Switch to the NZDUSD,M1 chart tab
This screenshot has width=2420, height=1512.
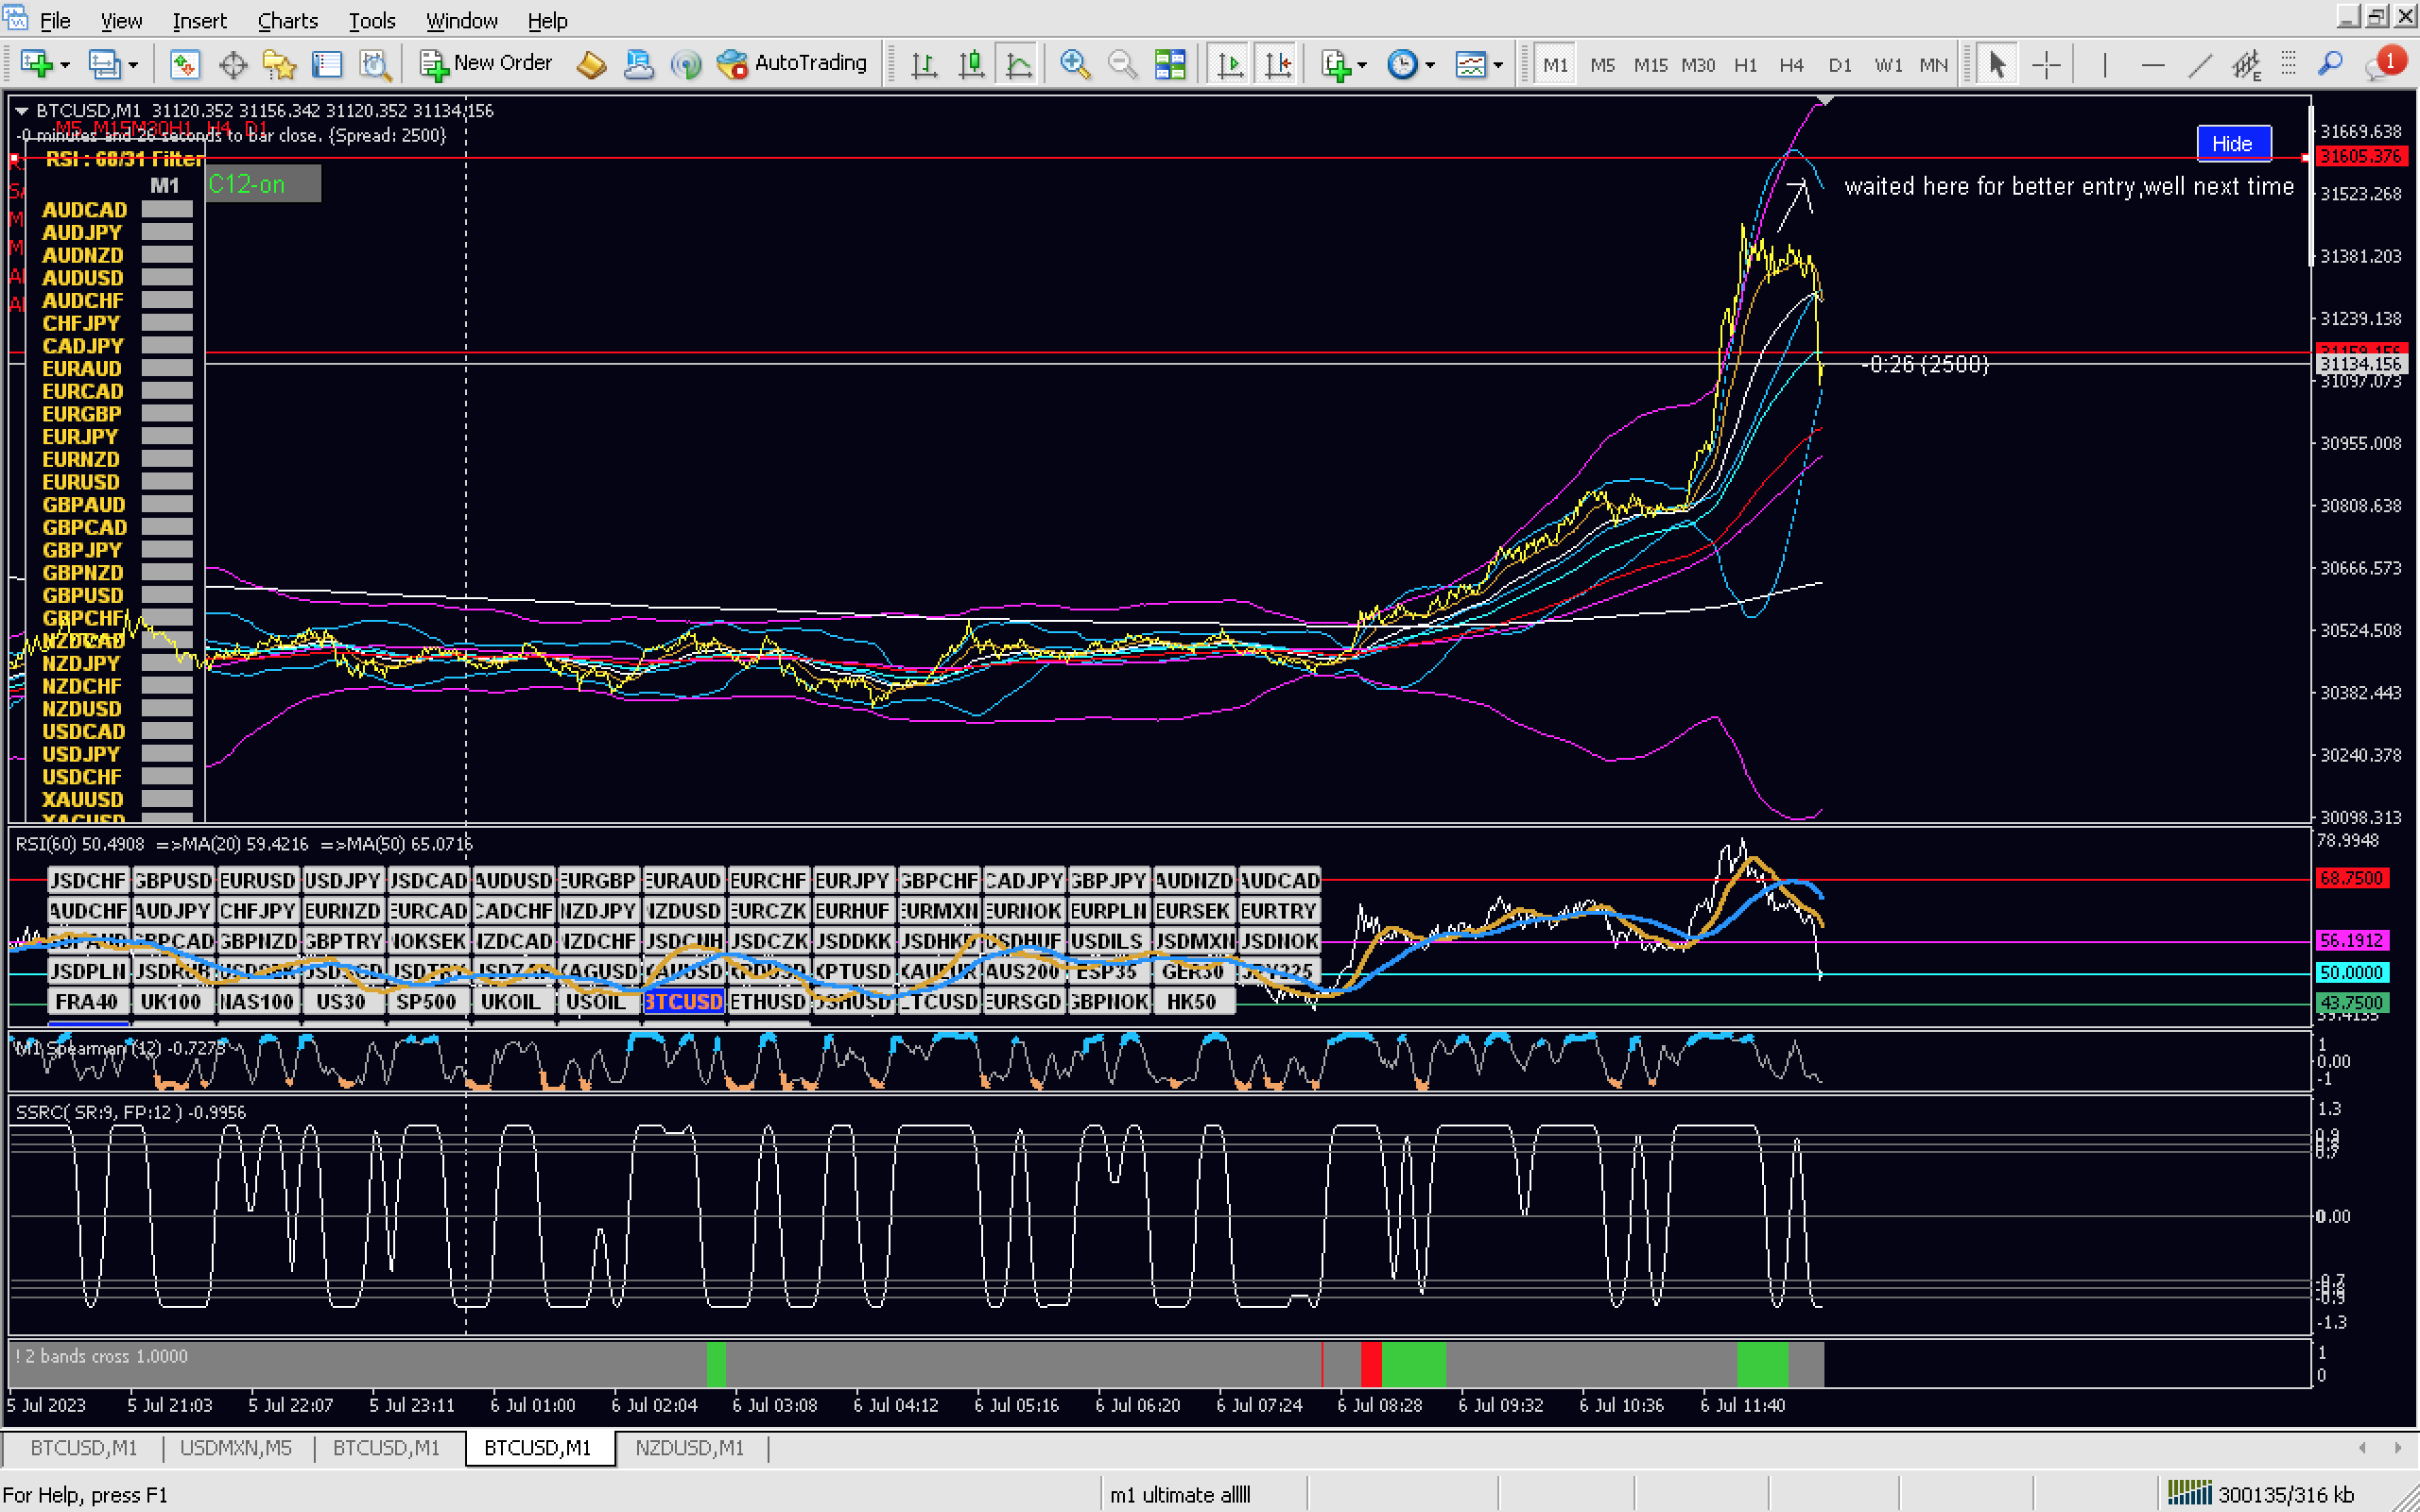689,1448
